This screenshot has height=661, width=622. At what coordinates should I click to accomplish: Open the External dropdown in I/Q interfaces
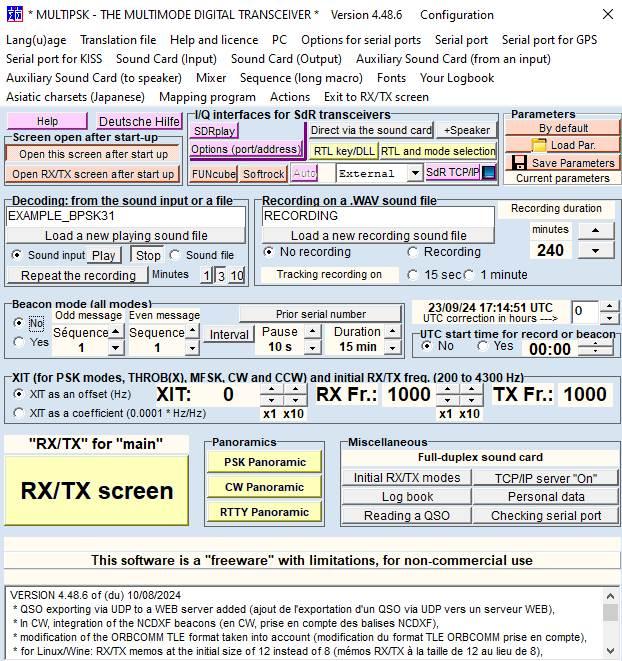point(415,173)
